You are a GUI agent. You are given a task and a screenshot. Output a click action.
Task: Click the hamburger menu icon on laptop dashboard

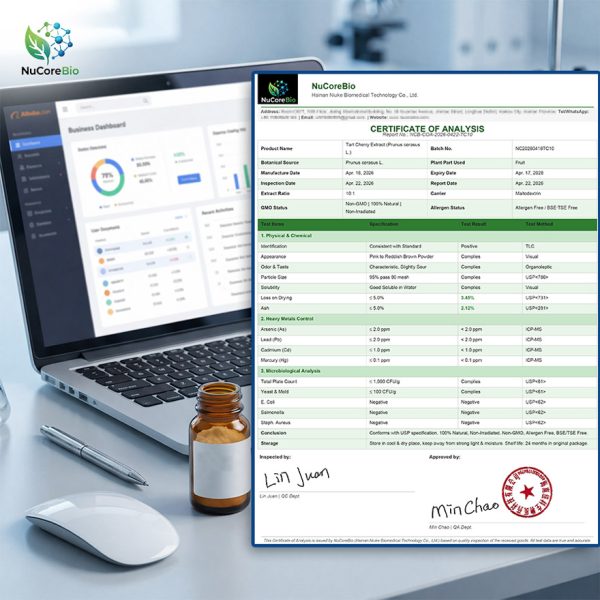[65, 109]
